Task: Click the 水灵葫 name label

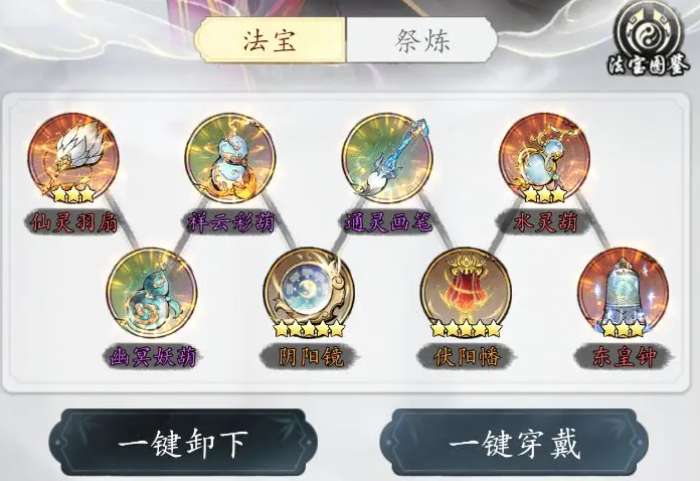Action: click(545, 222)
